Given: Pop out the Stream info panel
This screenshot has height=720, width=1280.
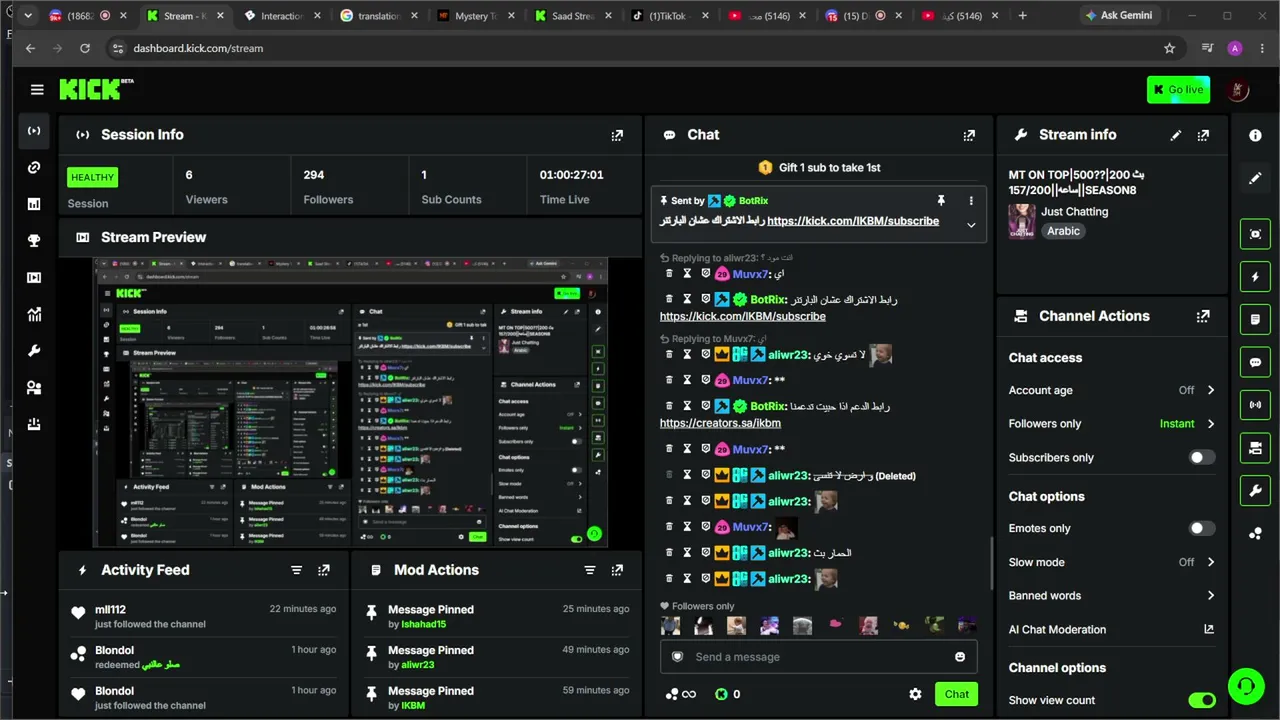Looking at the screenshot, I should [1203, 135].
